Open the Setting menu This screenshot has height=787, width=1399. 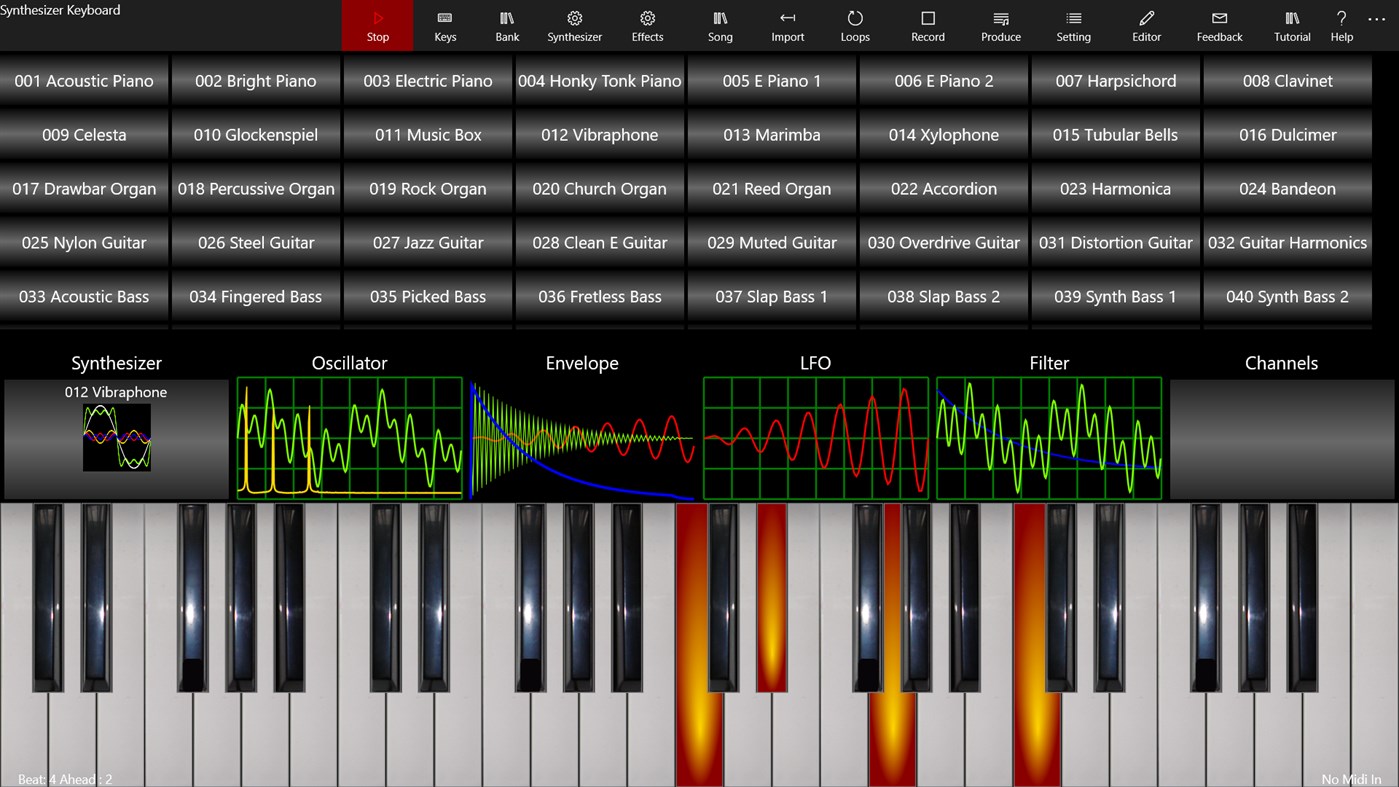(1073, 25)
